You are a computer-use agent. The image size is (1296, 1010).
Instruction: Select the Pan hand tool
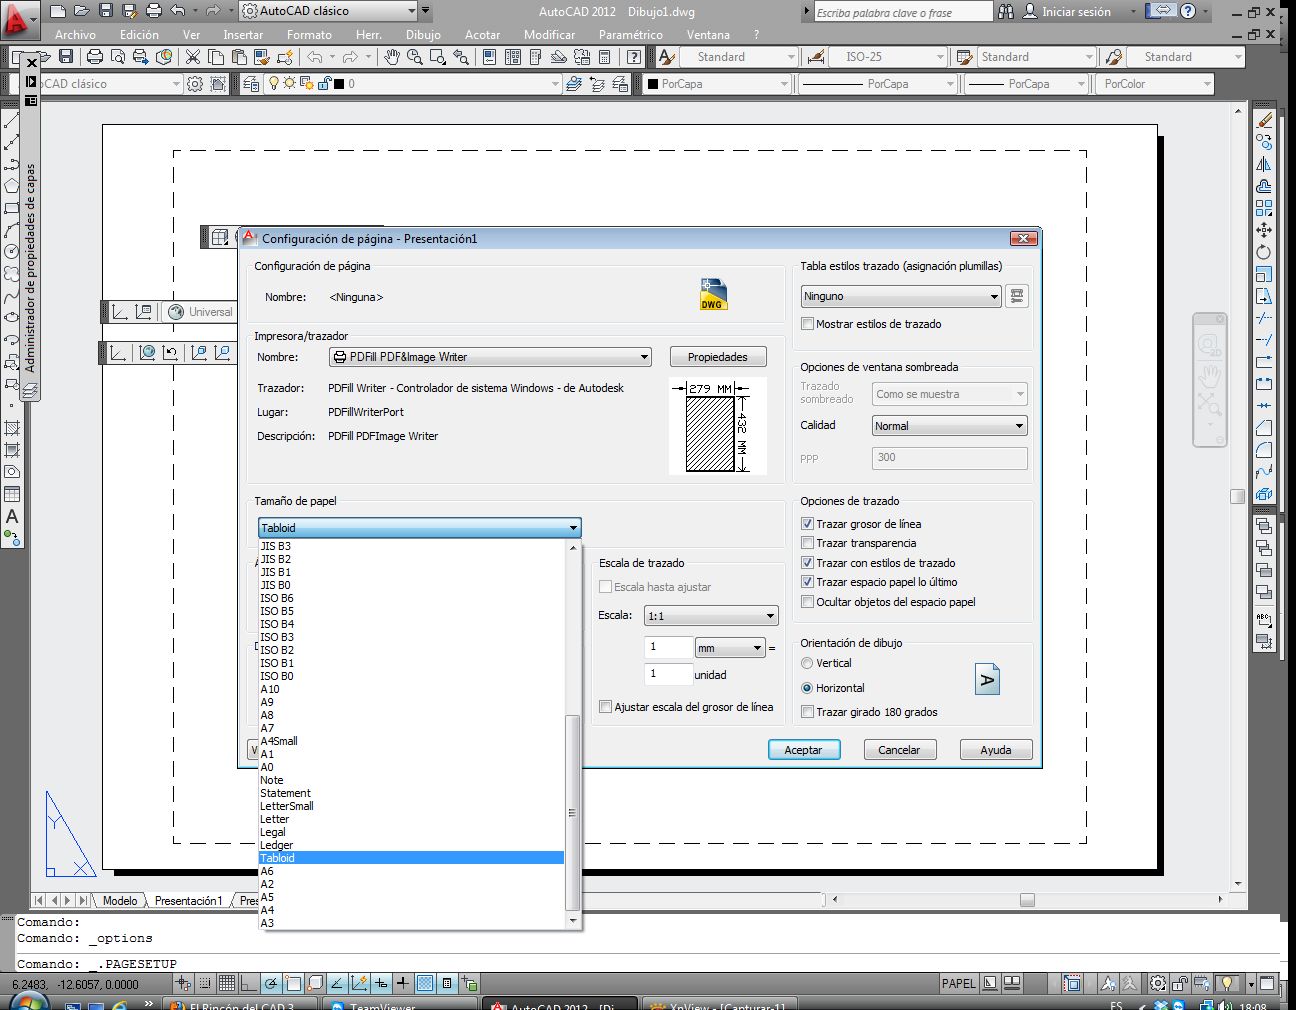click(392, 57)
